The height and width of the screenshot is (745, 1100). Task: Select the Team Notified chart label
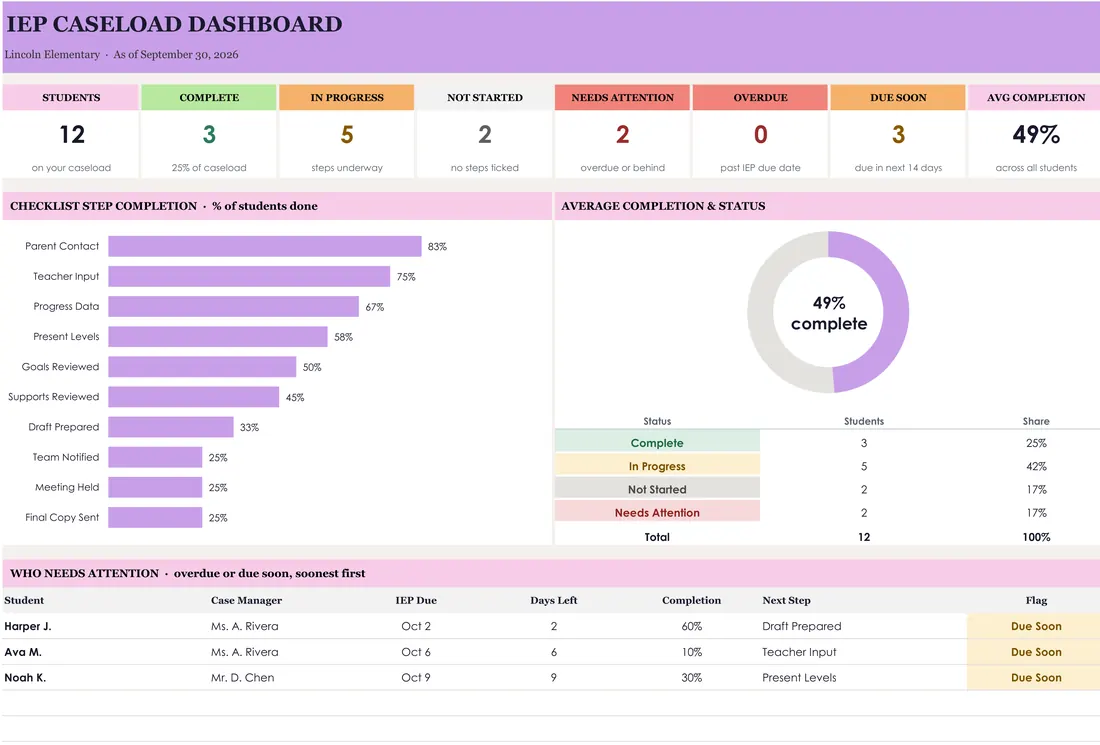tap(66, 457)
